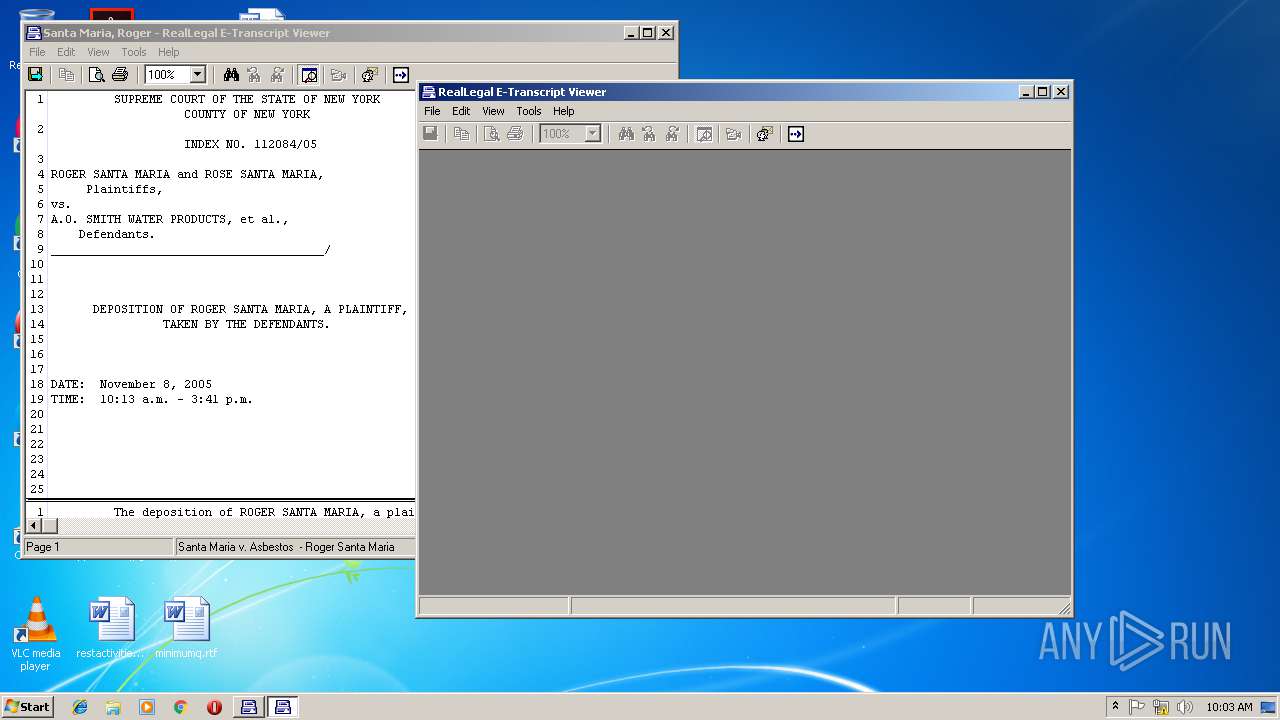Click the 'Page 1' status bar entry
Viewport: 1280px width, 720px height.
coord(98,547)
